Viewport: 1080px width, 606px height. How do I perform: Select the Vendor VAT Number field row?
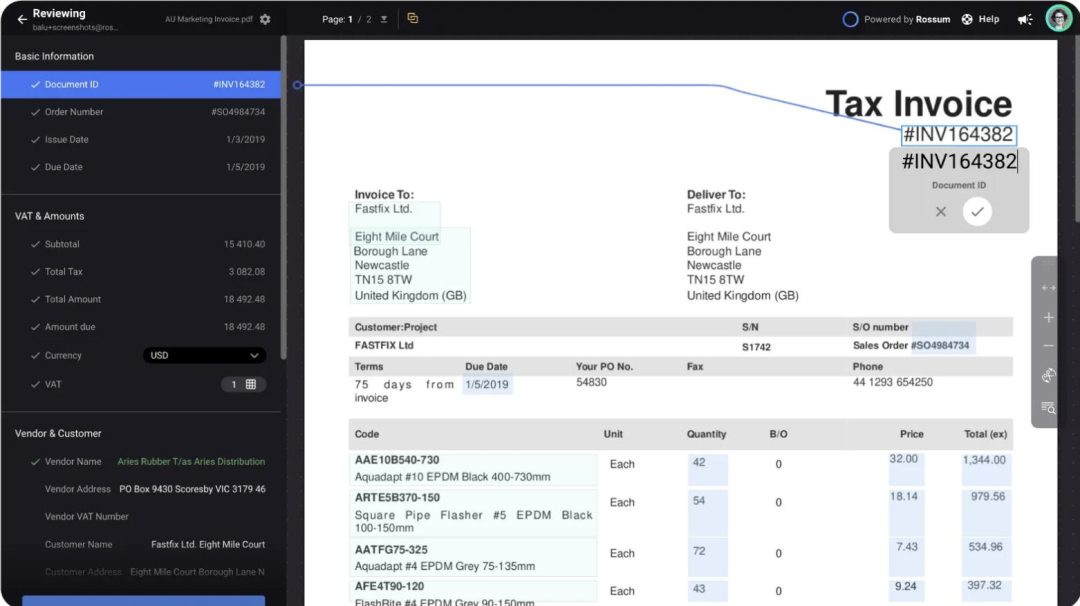click(x=141, y=516)
